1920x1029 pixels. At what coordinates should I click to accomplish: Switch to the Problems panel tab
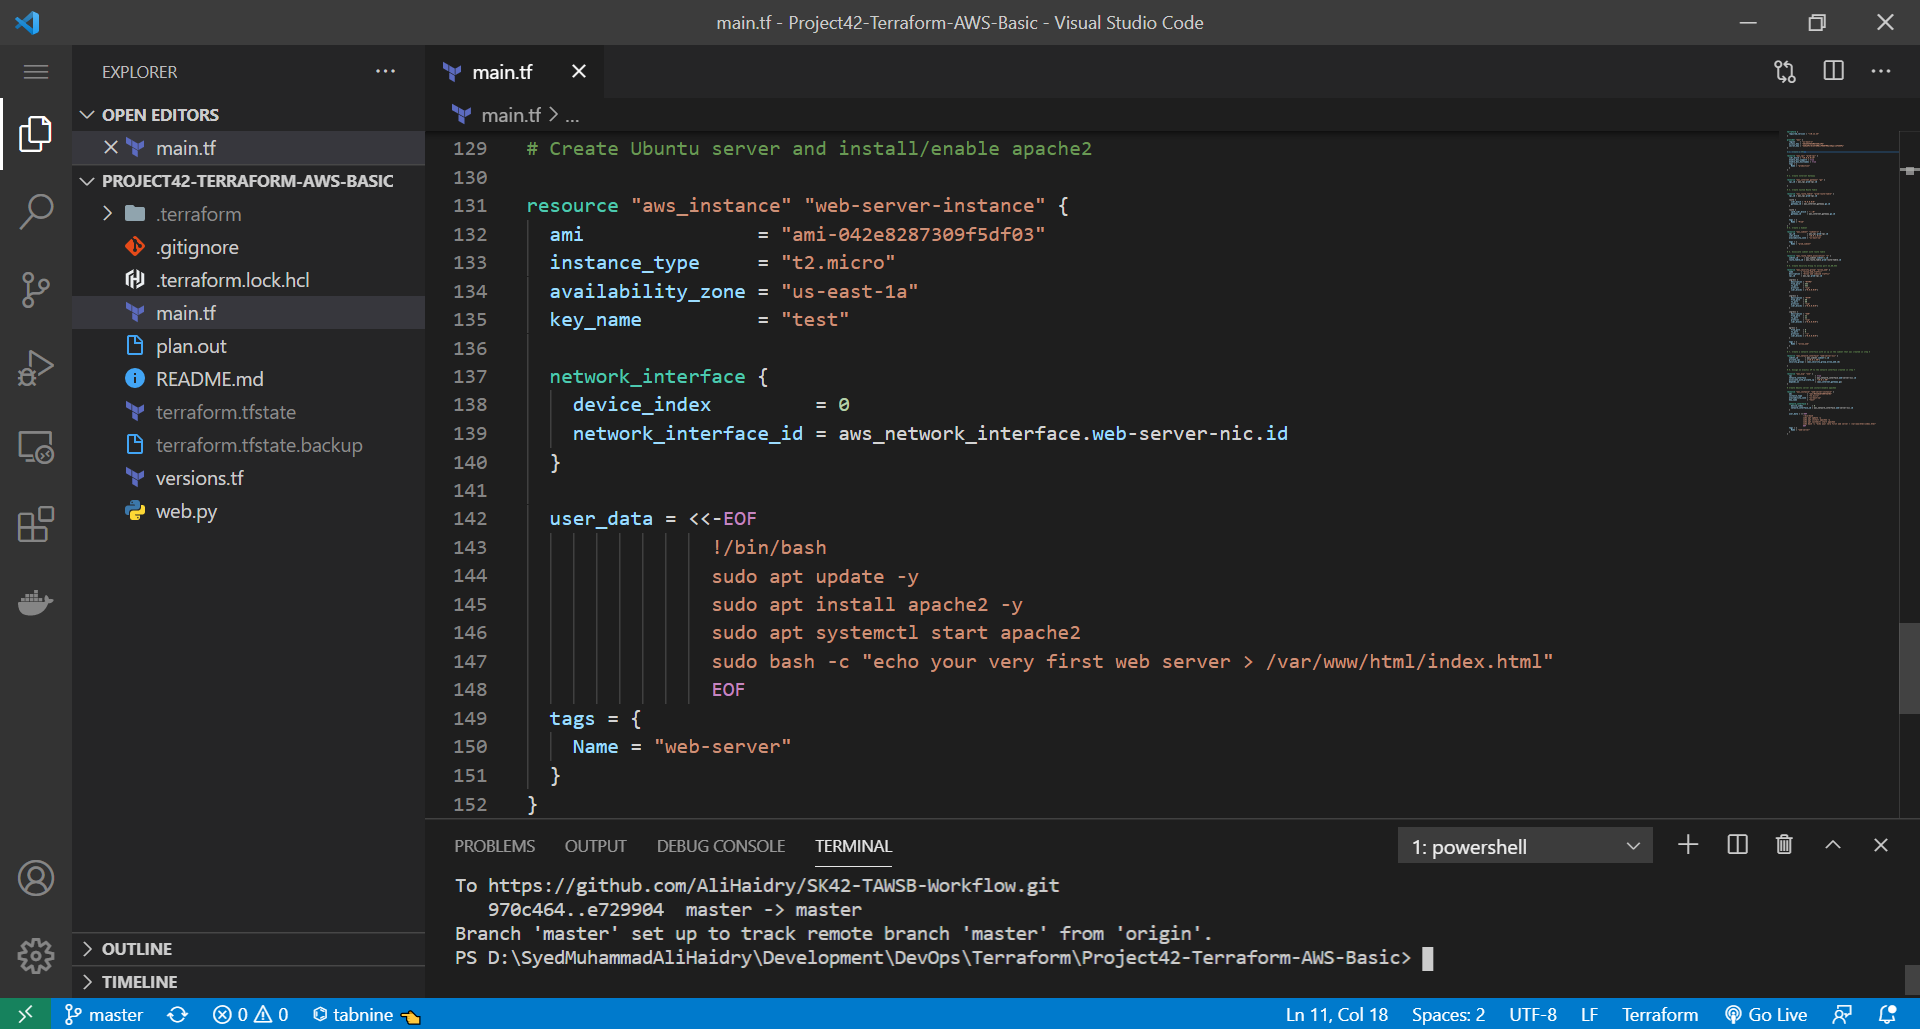pyautogui.click(x=495, y=846)
